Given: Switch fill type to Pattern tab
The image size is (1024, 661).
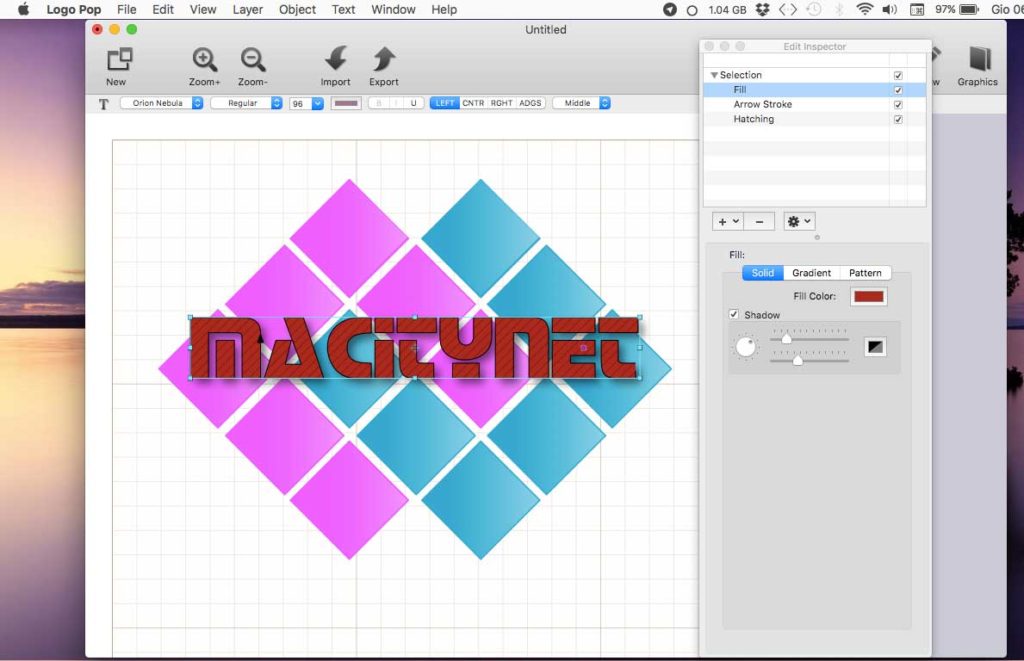Looking at the screenshot, I should 865,273.
